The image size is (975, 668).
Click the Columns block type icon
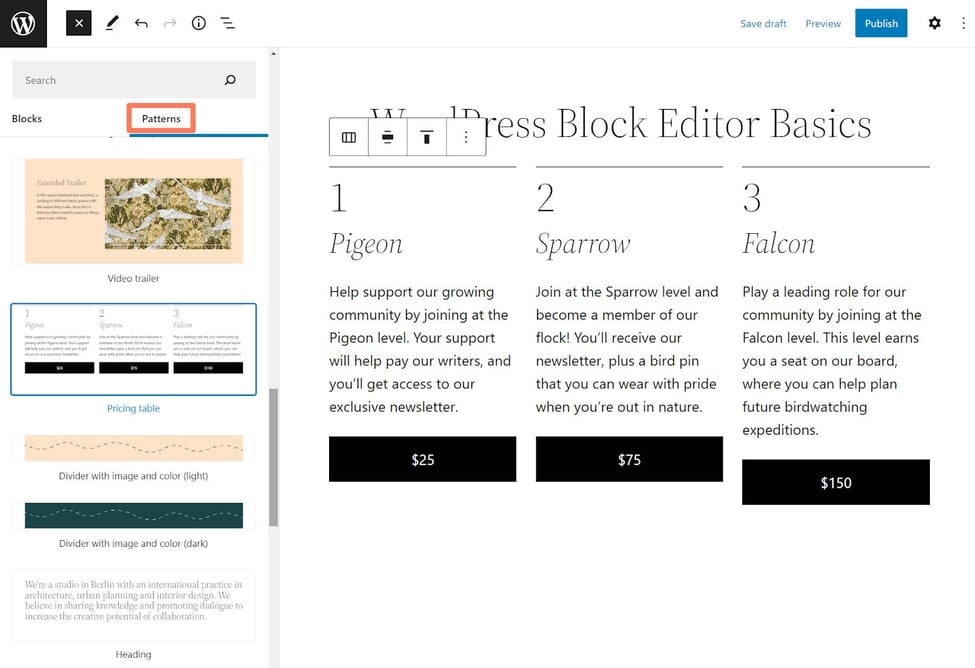(349, 137)
